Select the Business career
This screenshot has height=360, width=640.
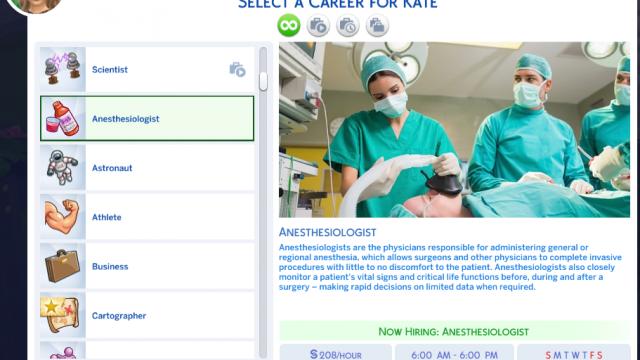point(147,267)
